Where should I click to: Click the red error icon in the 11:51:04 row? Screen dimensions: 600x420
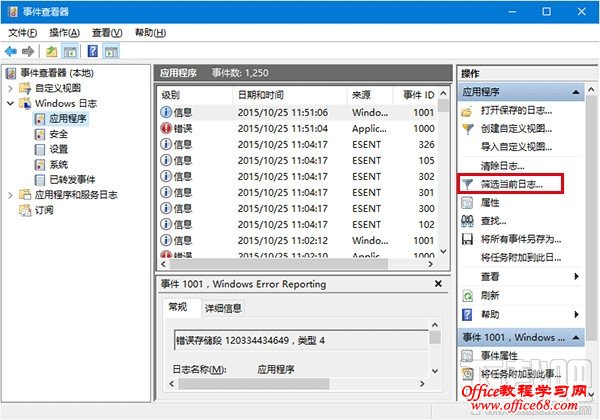tap(166, 128)
